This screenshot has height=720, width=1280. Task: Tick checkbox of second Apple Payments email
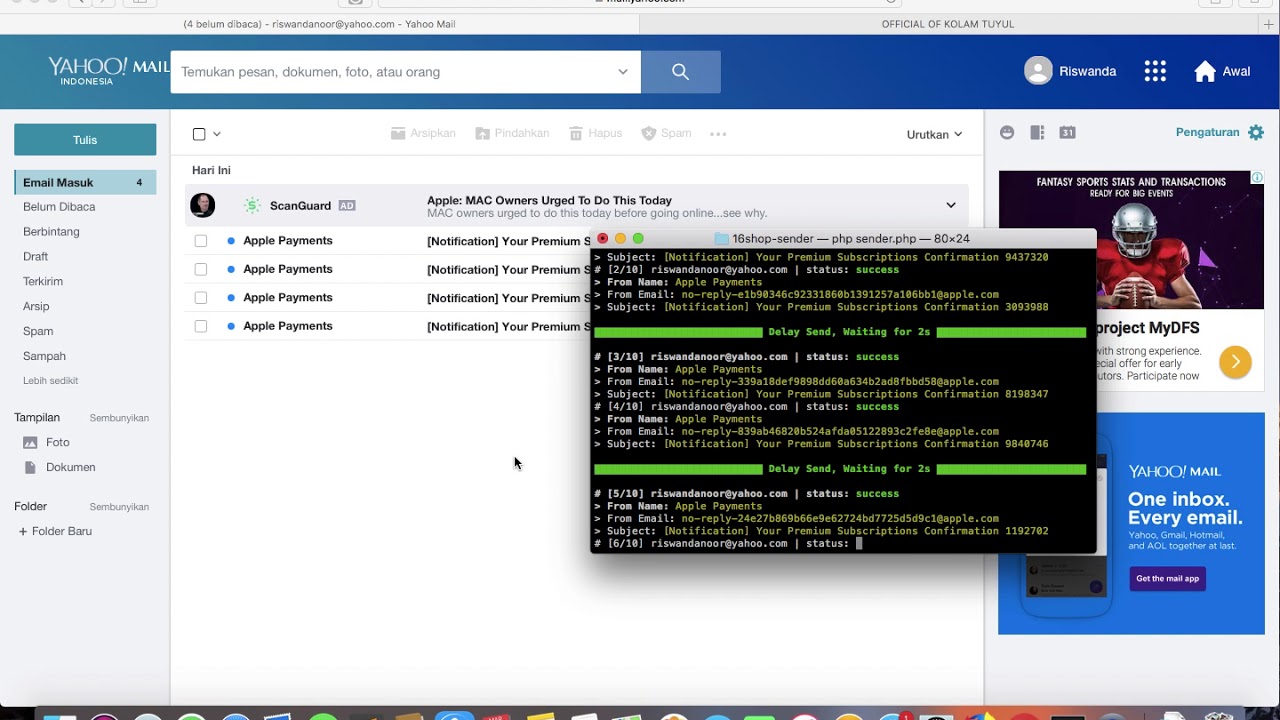coord(201,269)
